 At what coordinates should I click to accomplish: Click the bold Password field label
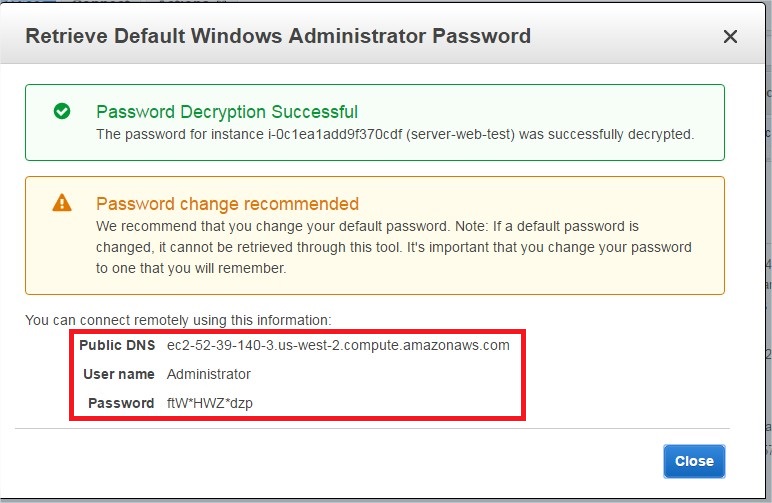(121, 403)
